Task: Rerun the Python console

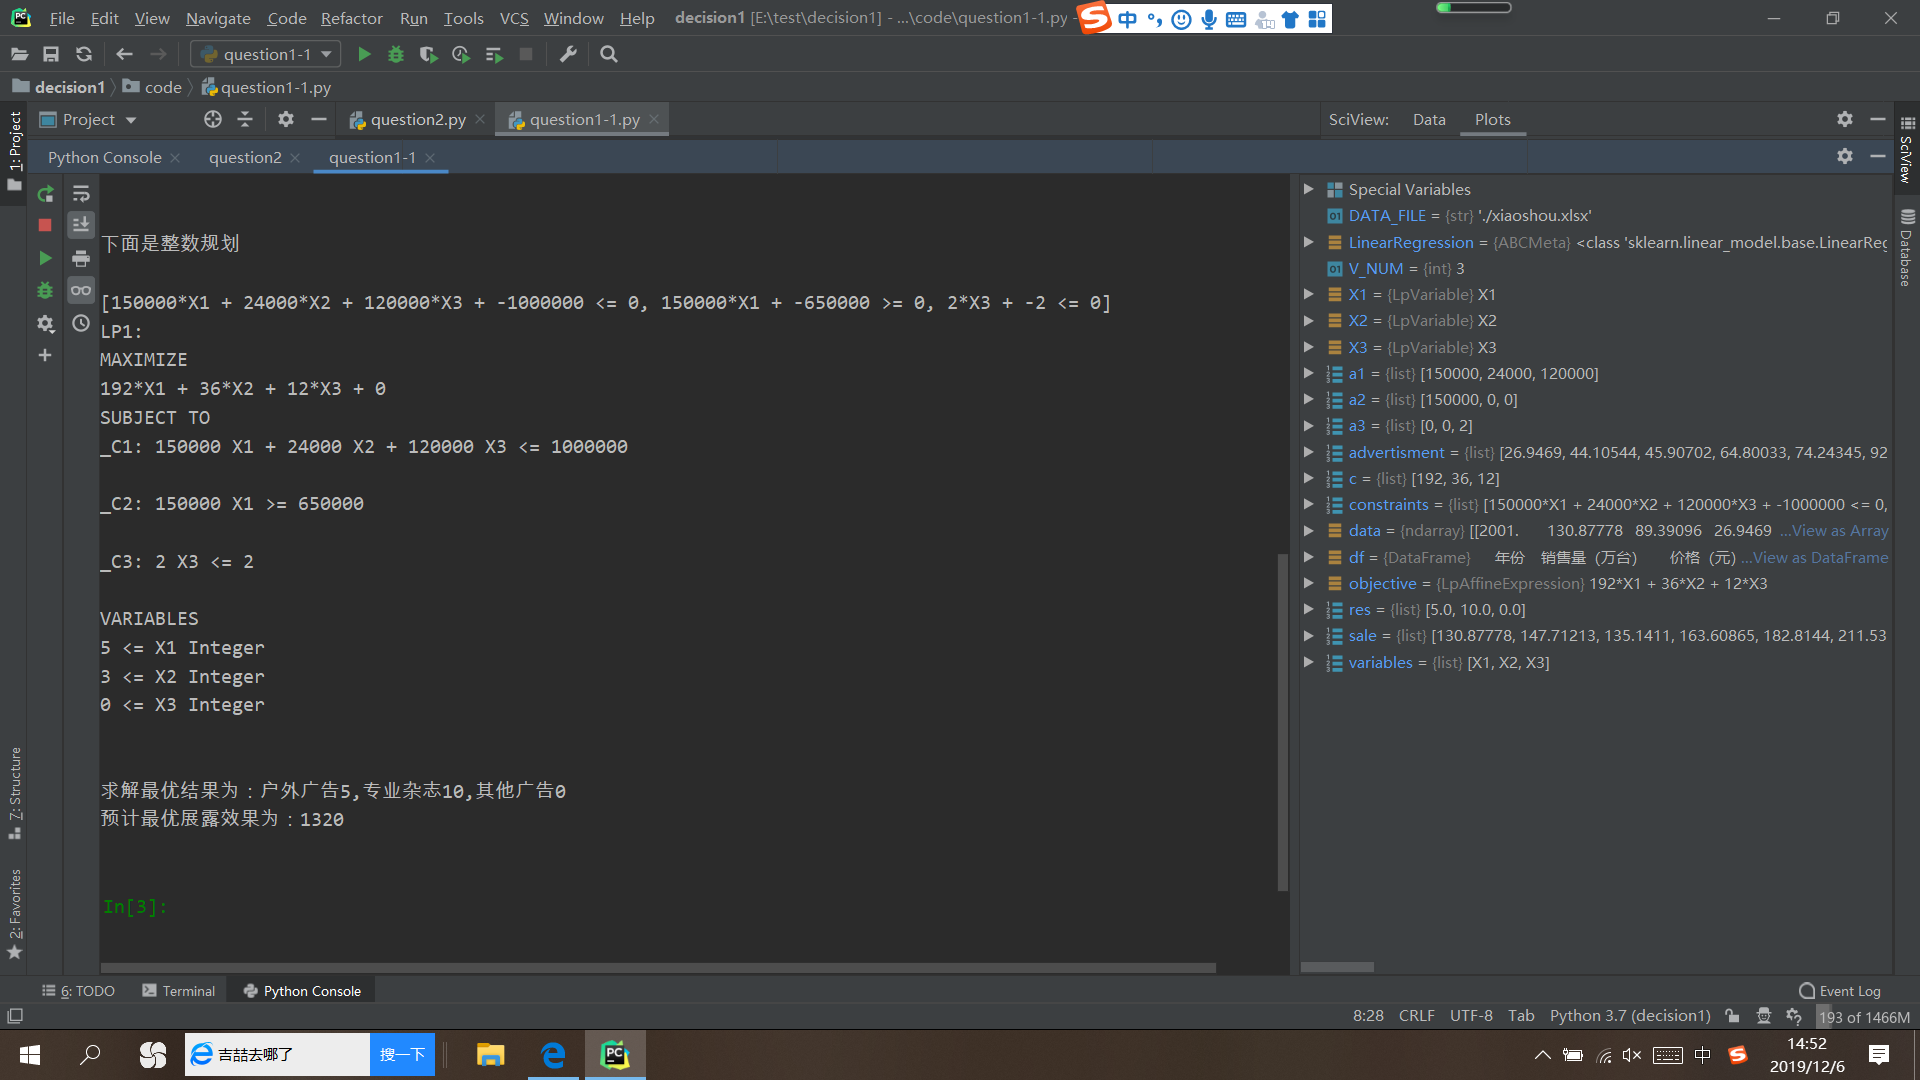Action: pyautogui.click(x=45, y=194)
